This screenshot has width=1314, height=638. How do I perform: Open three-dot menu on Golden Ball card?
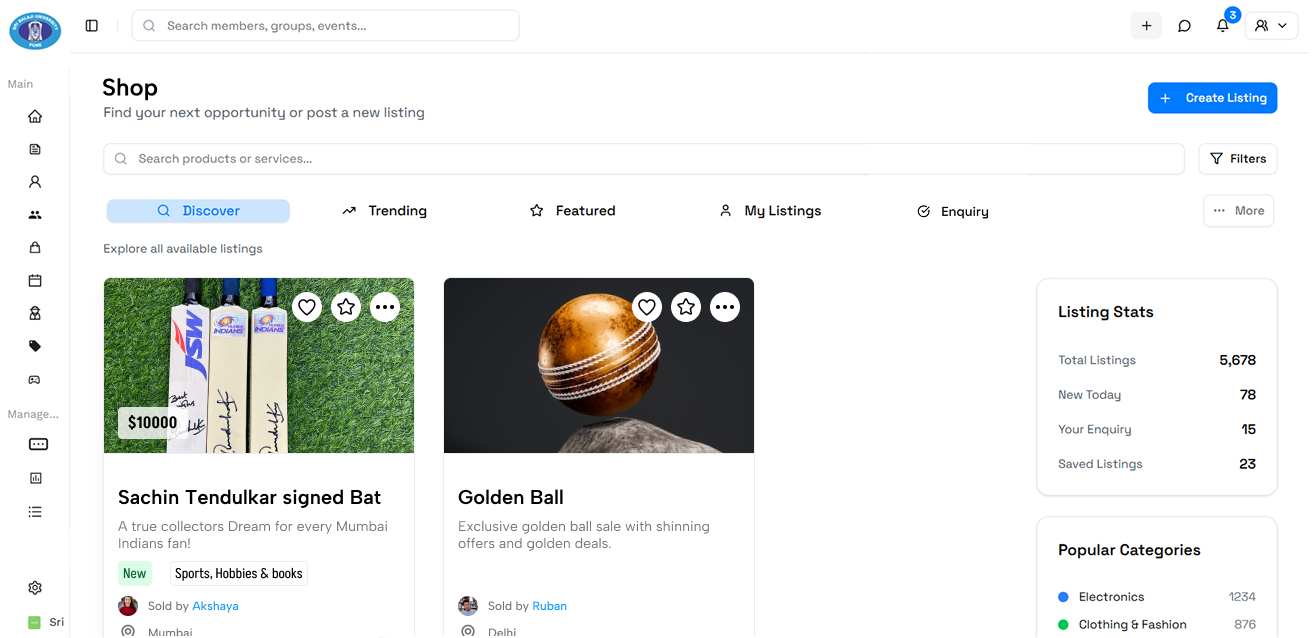tap(725, 307)
